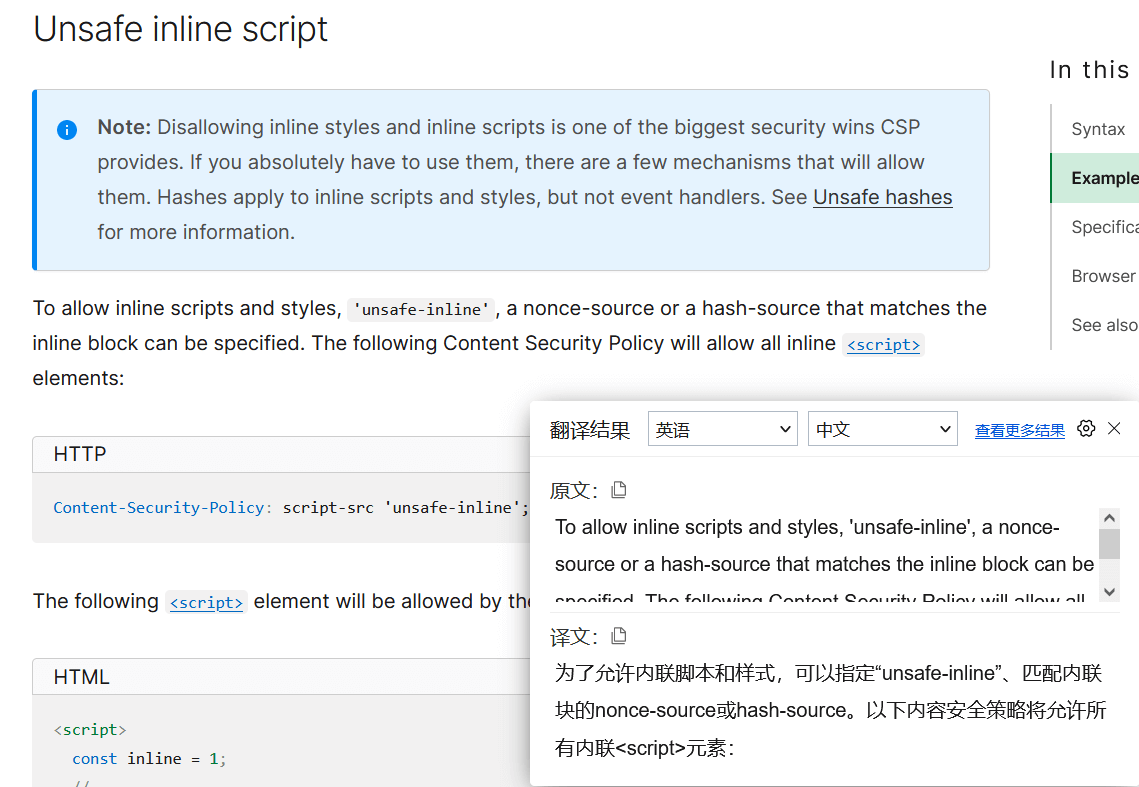Click Content-Security-Policy header in code
1139x787 pixels.
pos(158,507)
